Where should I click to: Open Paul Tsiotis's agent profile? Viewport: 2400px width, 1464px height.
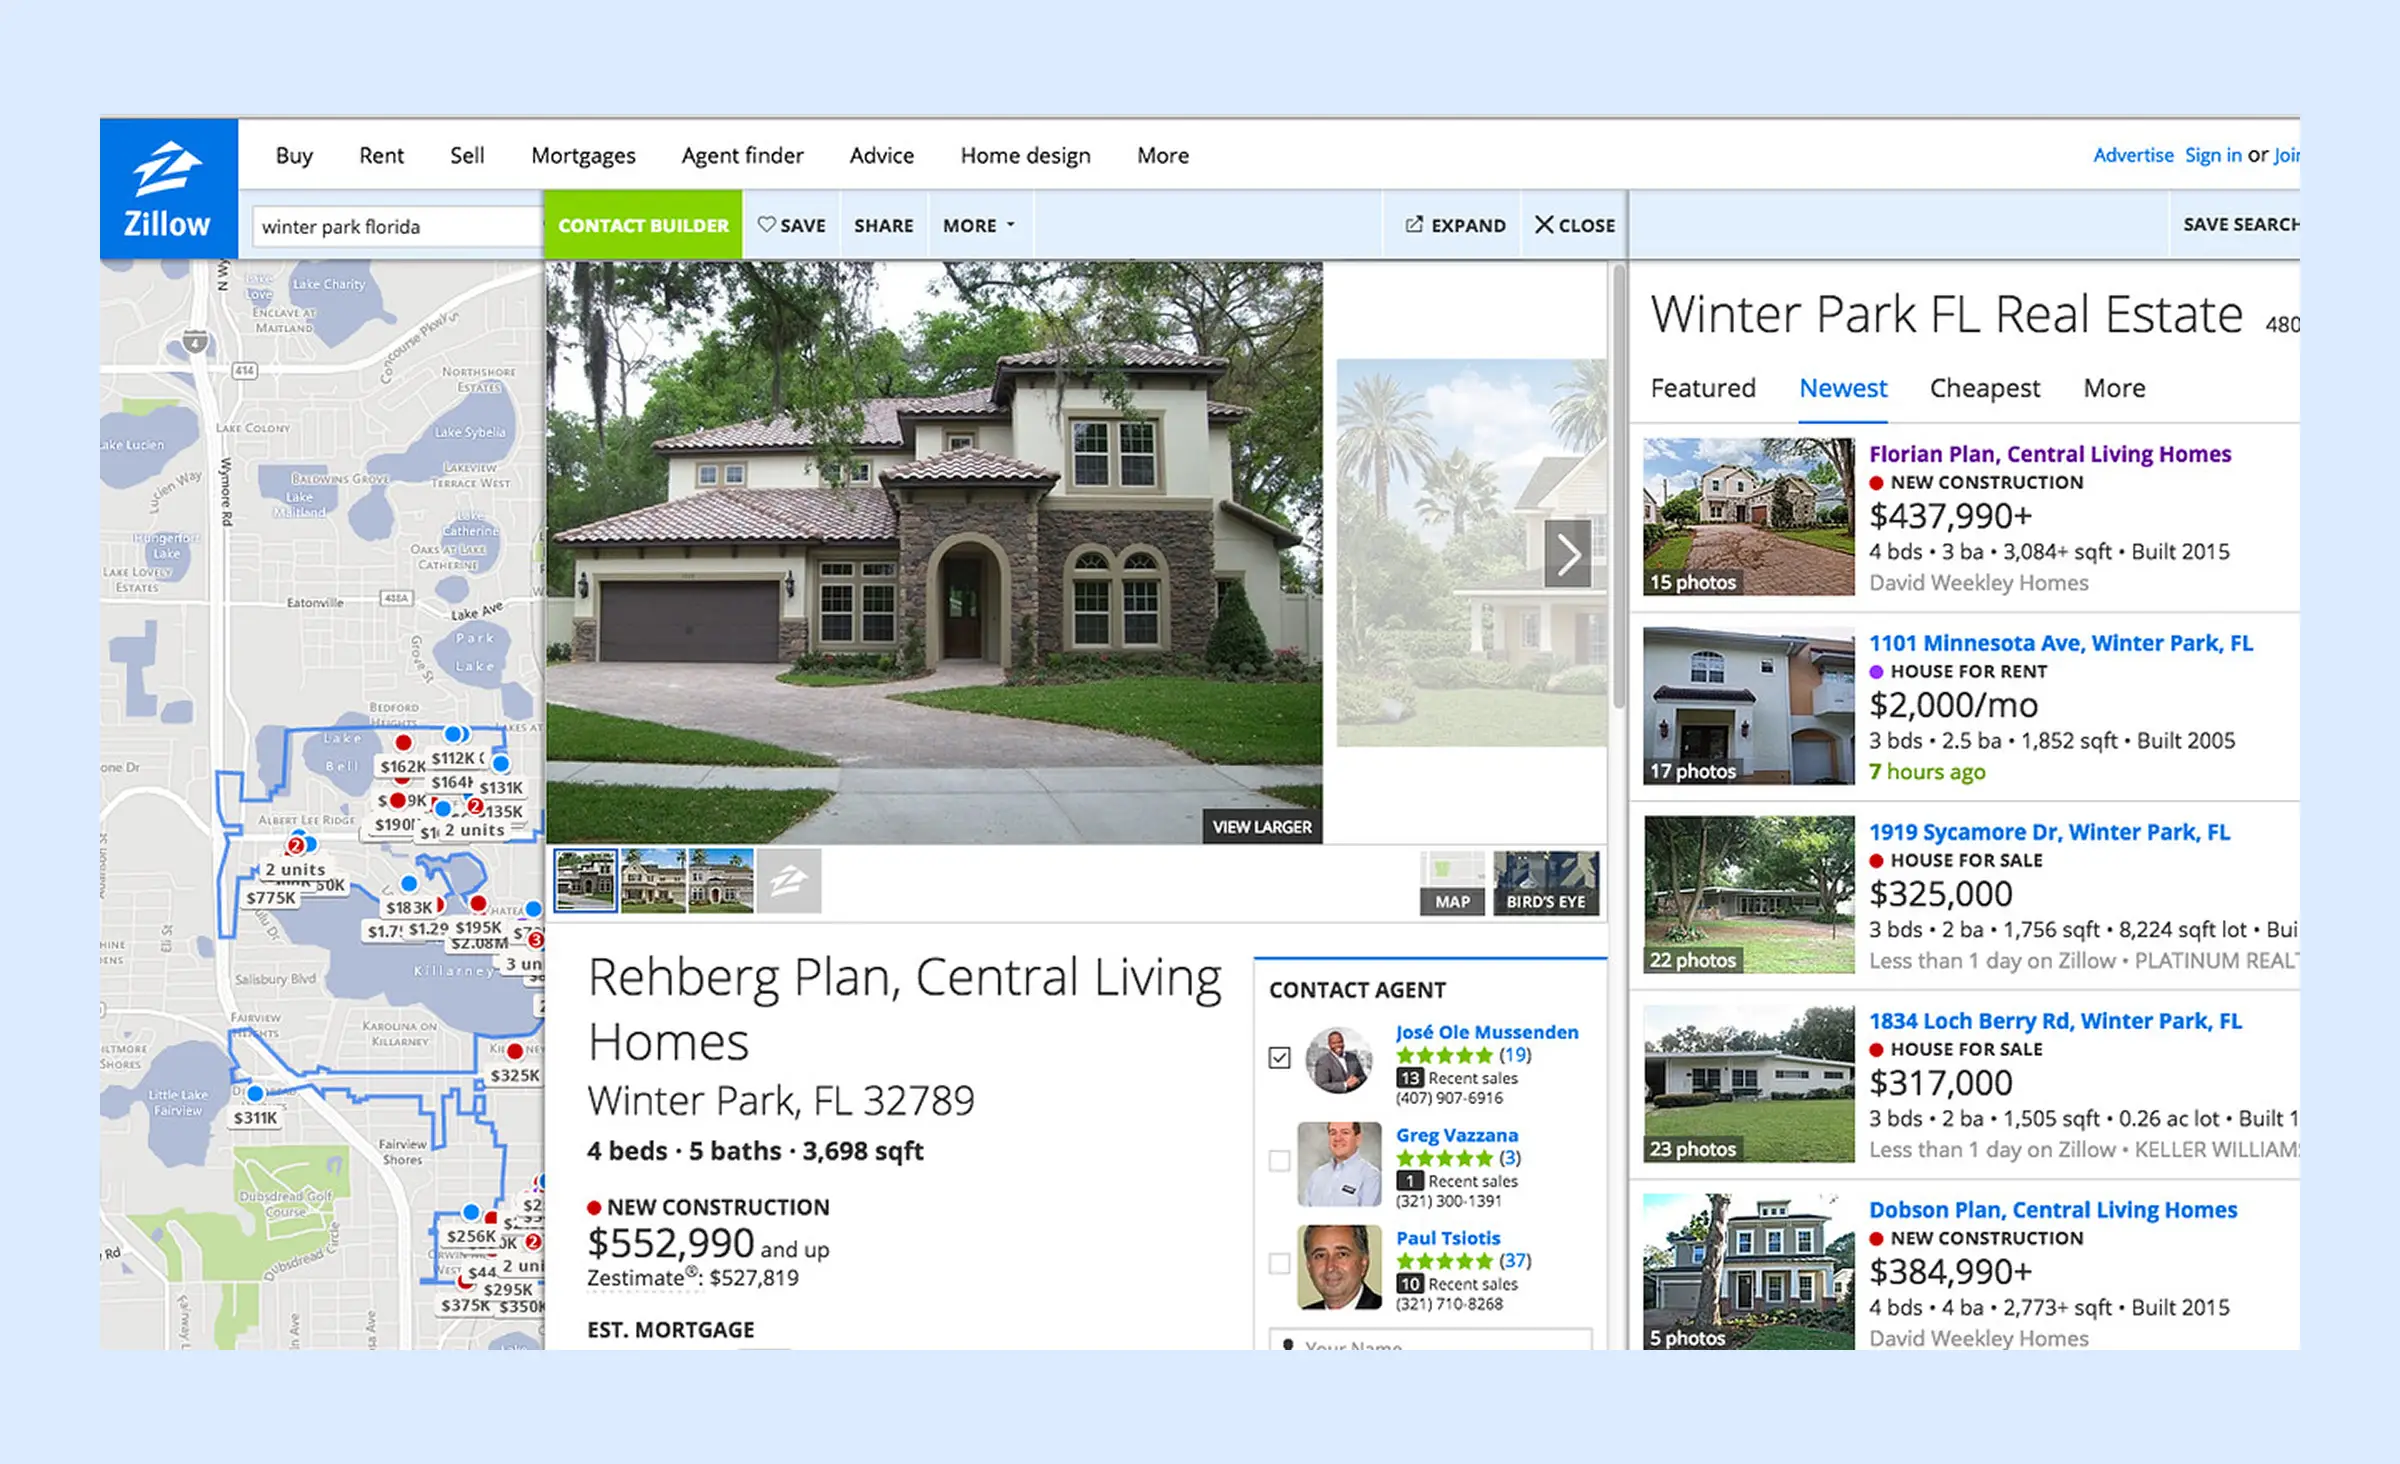1448,1238
